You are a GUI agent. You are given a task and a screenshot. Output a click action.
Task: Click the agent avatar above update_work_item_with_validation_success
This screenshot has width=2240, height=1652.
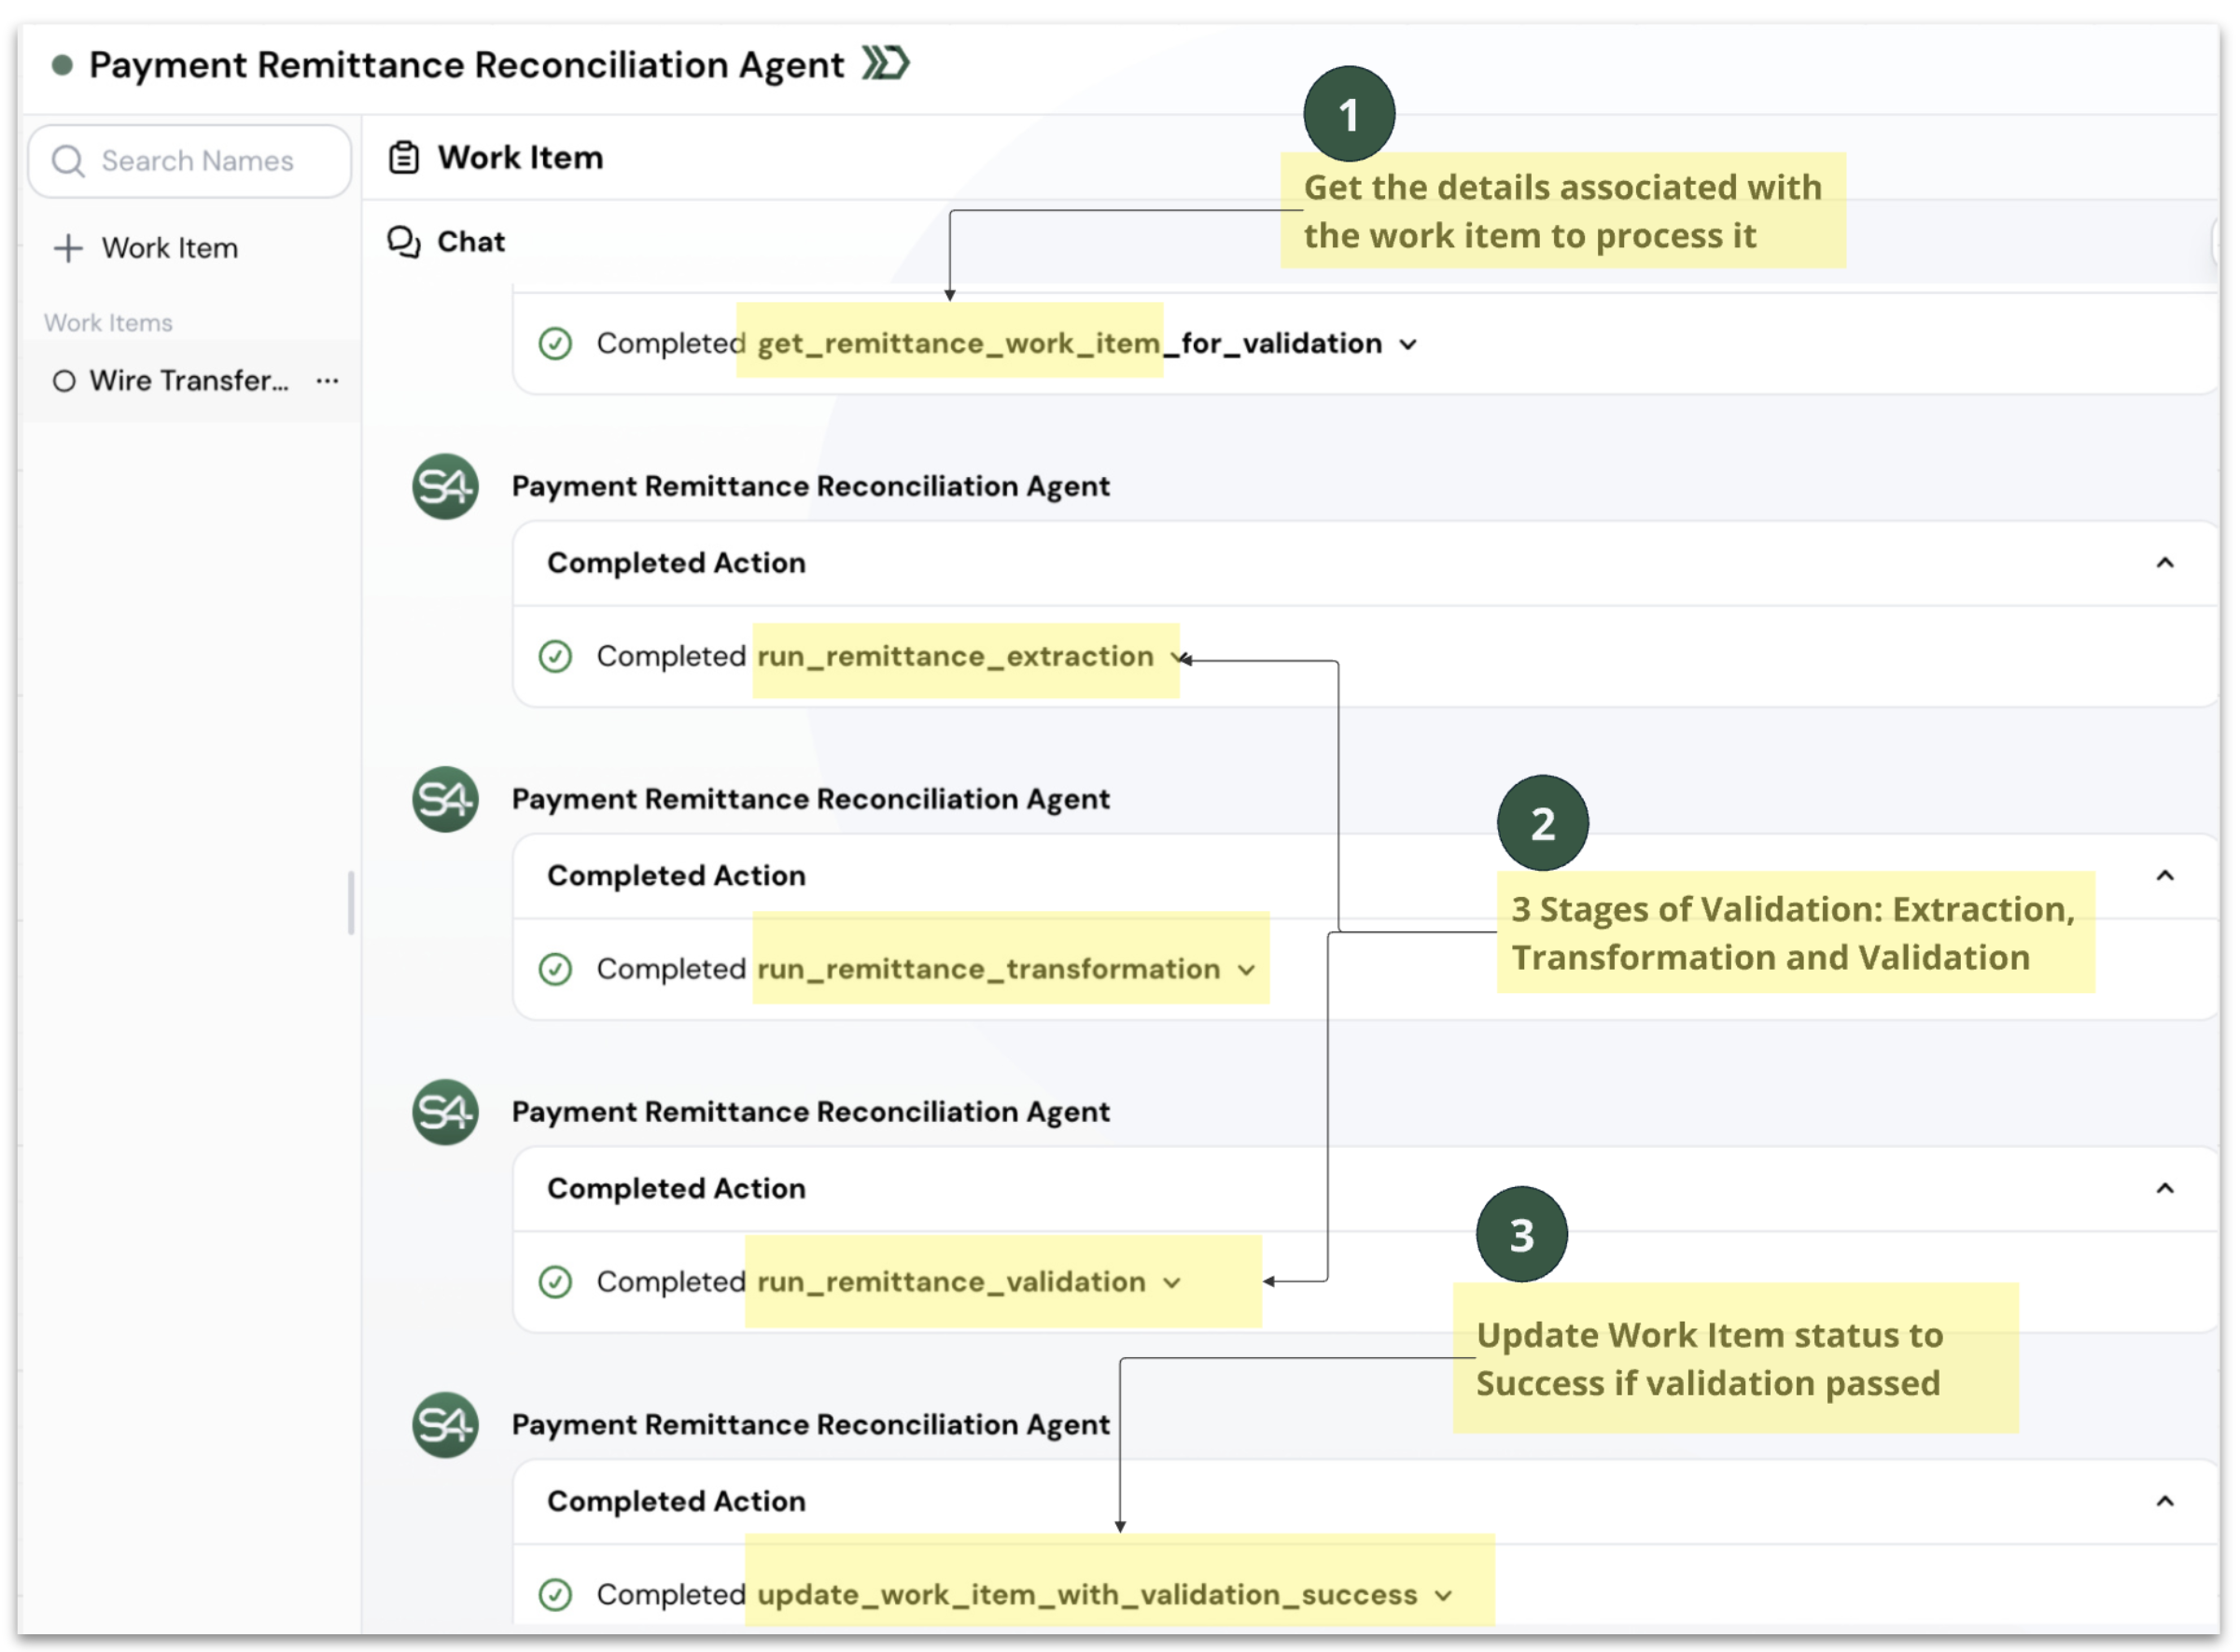(x=445, y=1426)
